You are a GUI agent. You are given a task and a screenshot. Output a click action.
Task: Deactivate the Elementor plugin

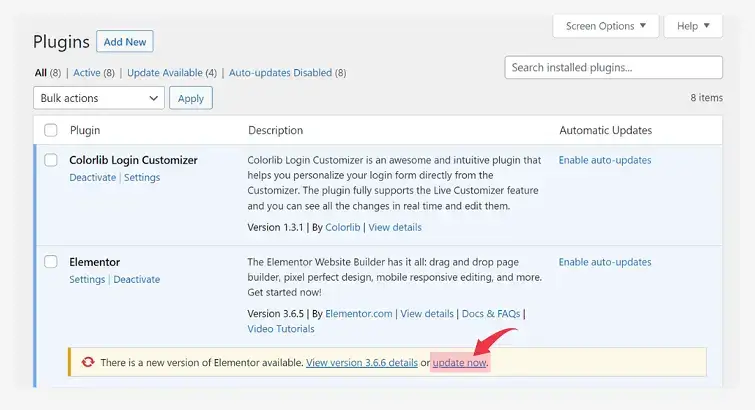(x=137, y=279)
